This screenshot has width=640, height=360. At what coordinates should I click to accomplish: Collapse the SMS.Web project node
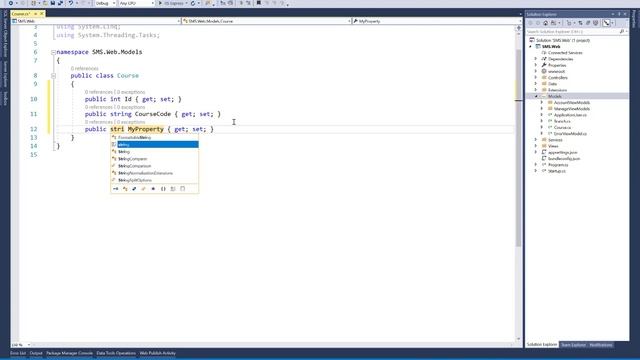[x=531, y=47]
